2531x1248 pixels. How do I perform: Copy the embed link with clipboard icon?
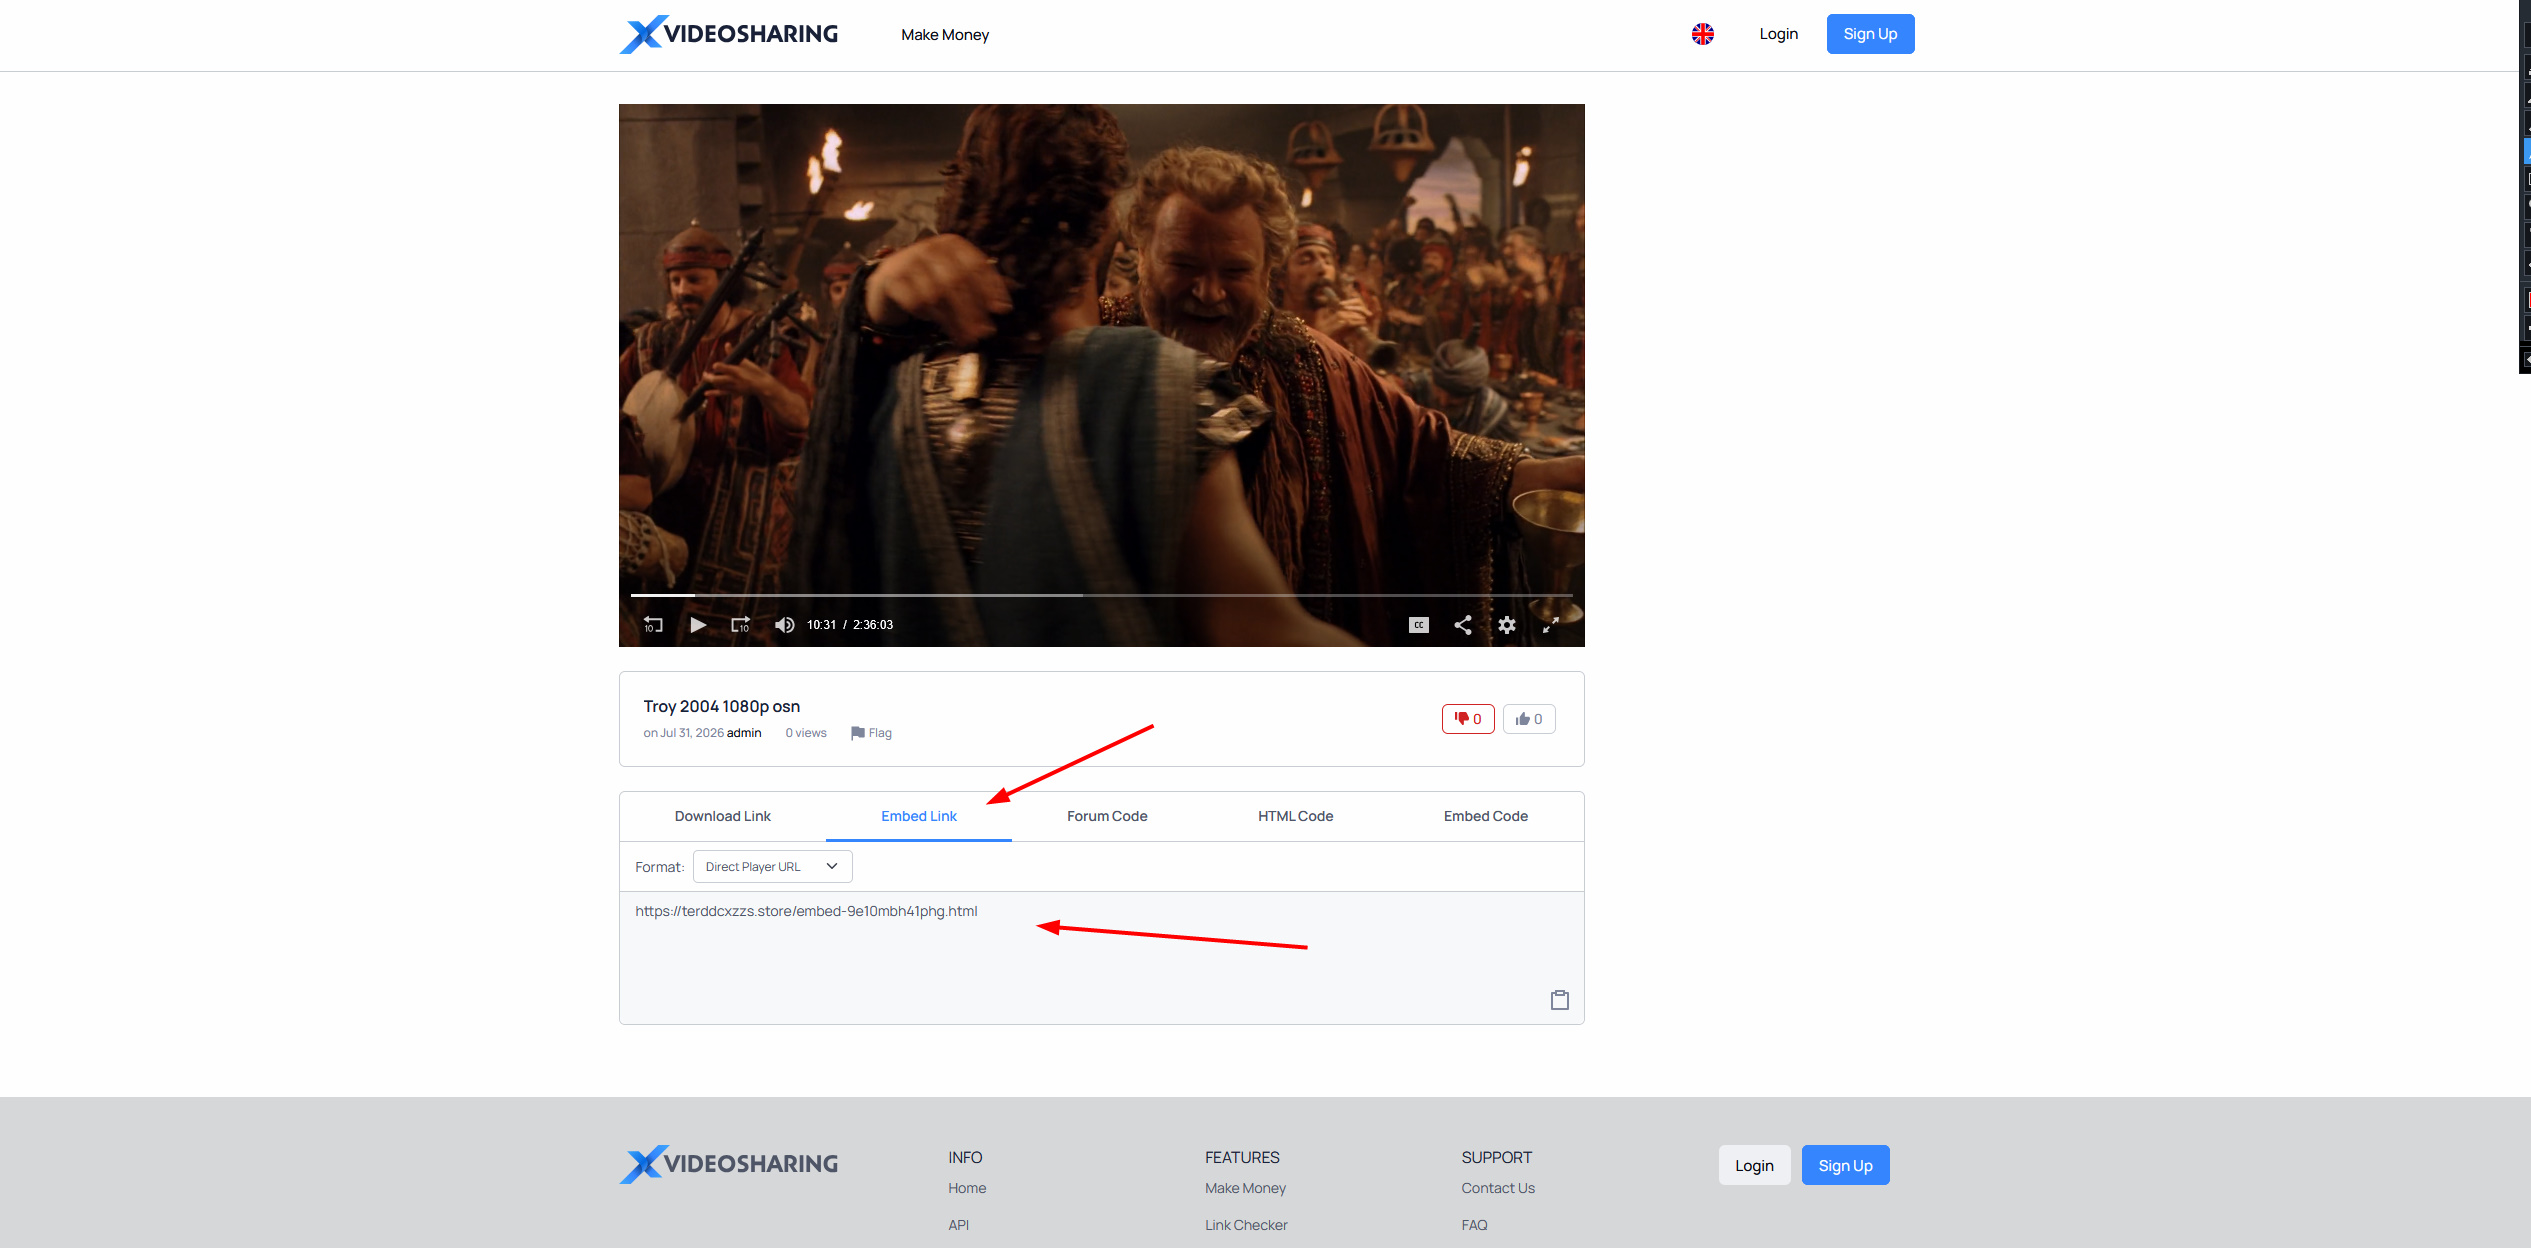coord(1560,1000)
